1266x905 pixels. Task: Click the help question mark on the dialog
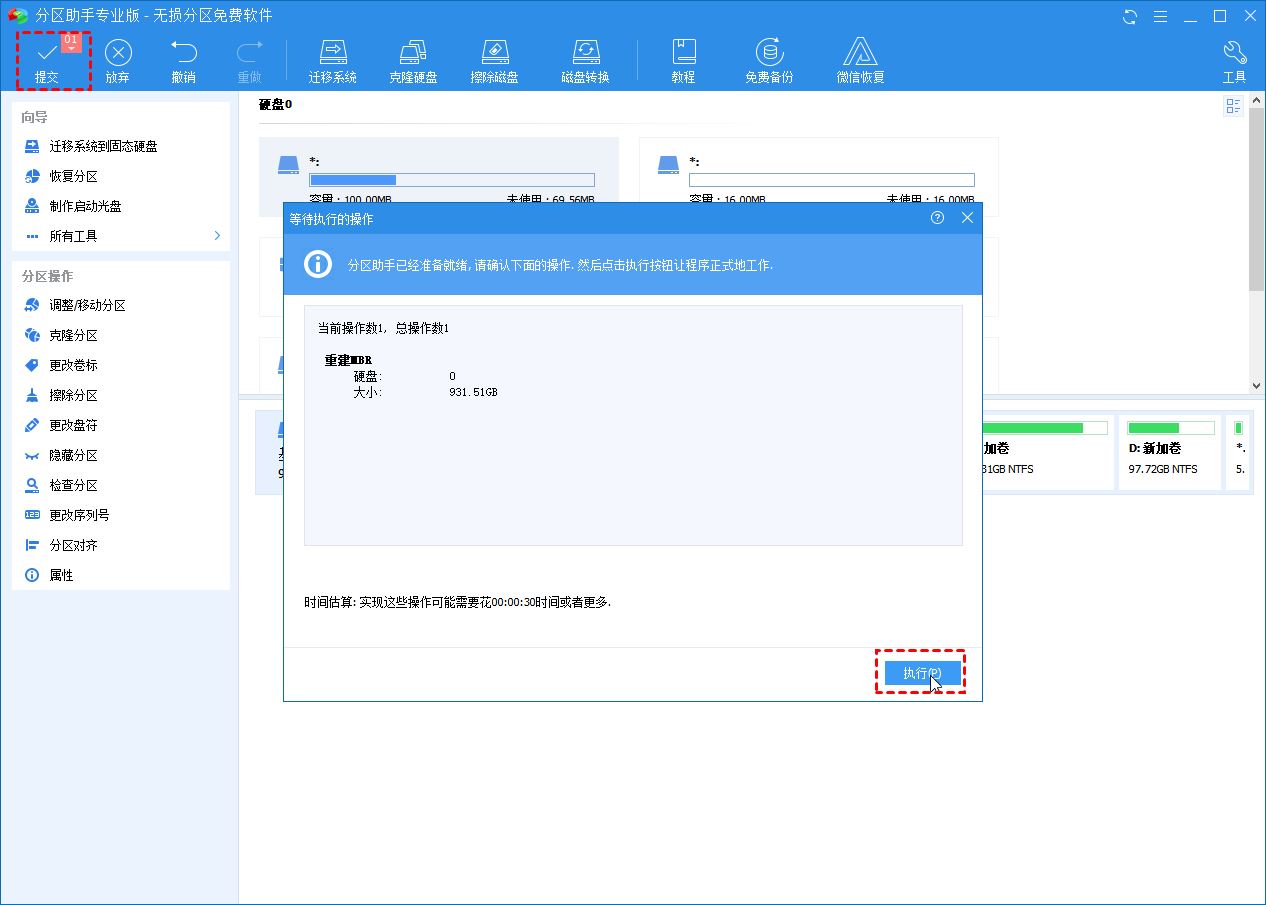(x=937, y=217)
